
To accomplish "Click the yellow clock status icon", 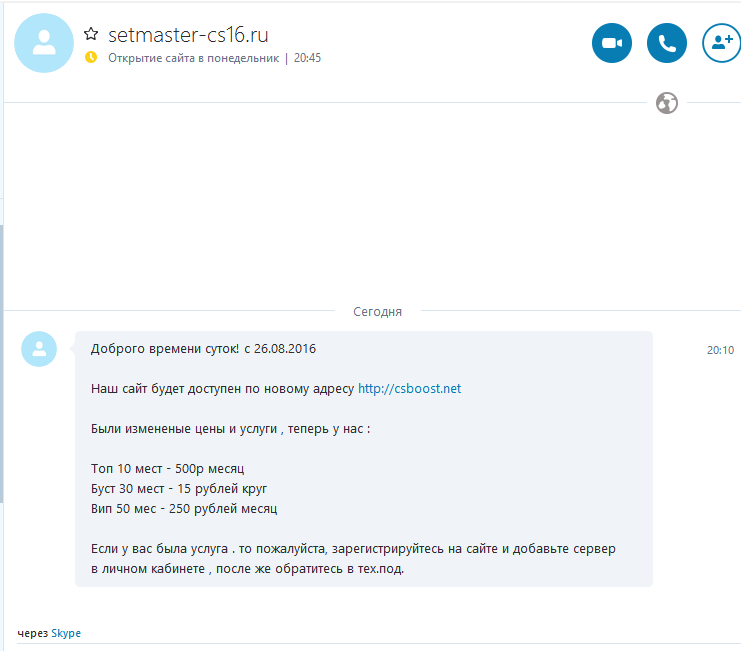I will pyautogui.click(x=91, y=58).
